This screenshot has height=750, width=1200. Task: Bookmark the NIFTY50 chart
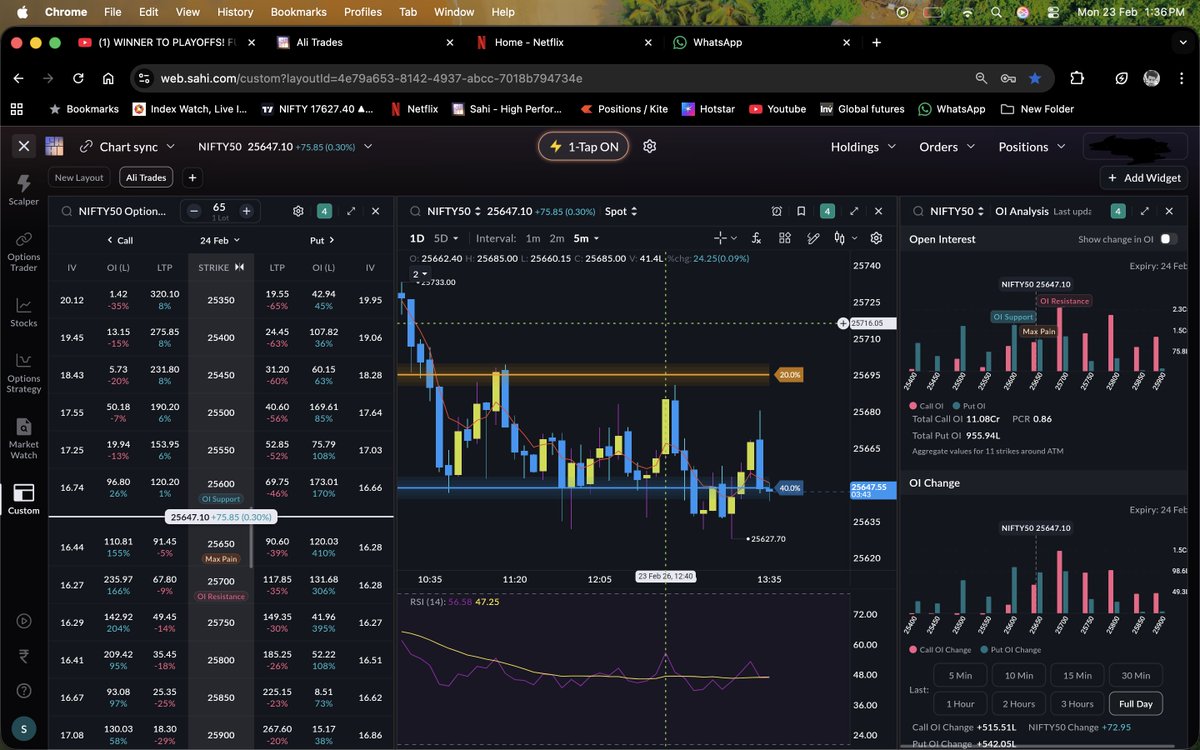[801, 211]
